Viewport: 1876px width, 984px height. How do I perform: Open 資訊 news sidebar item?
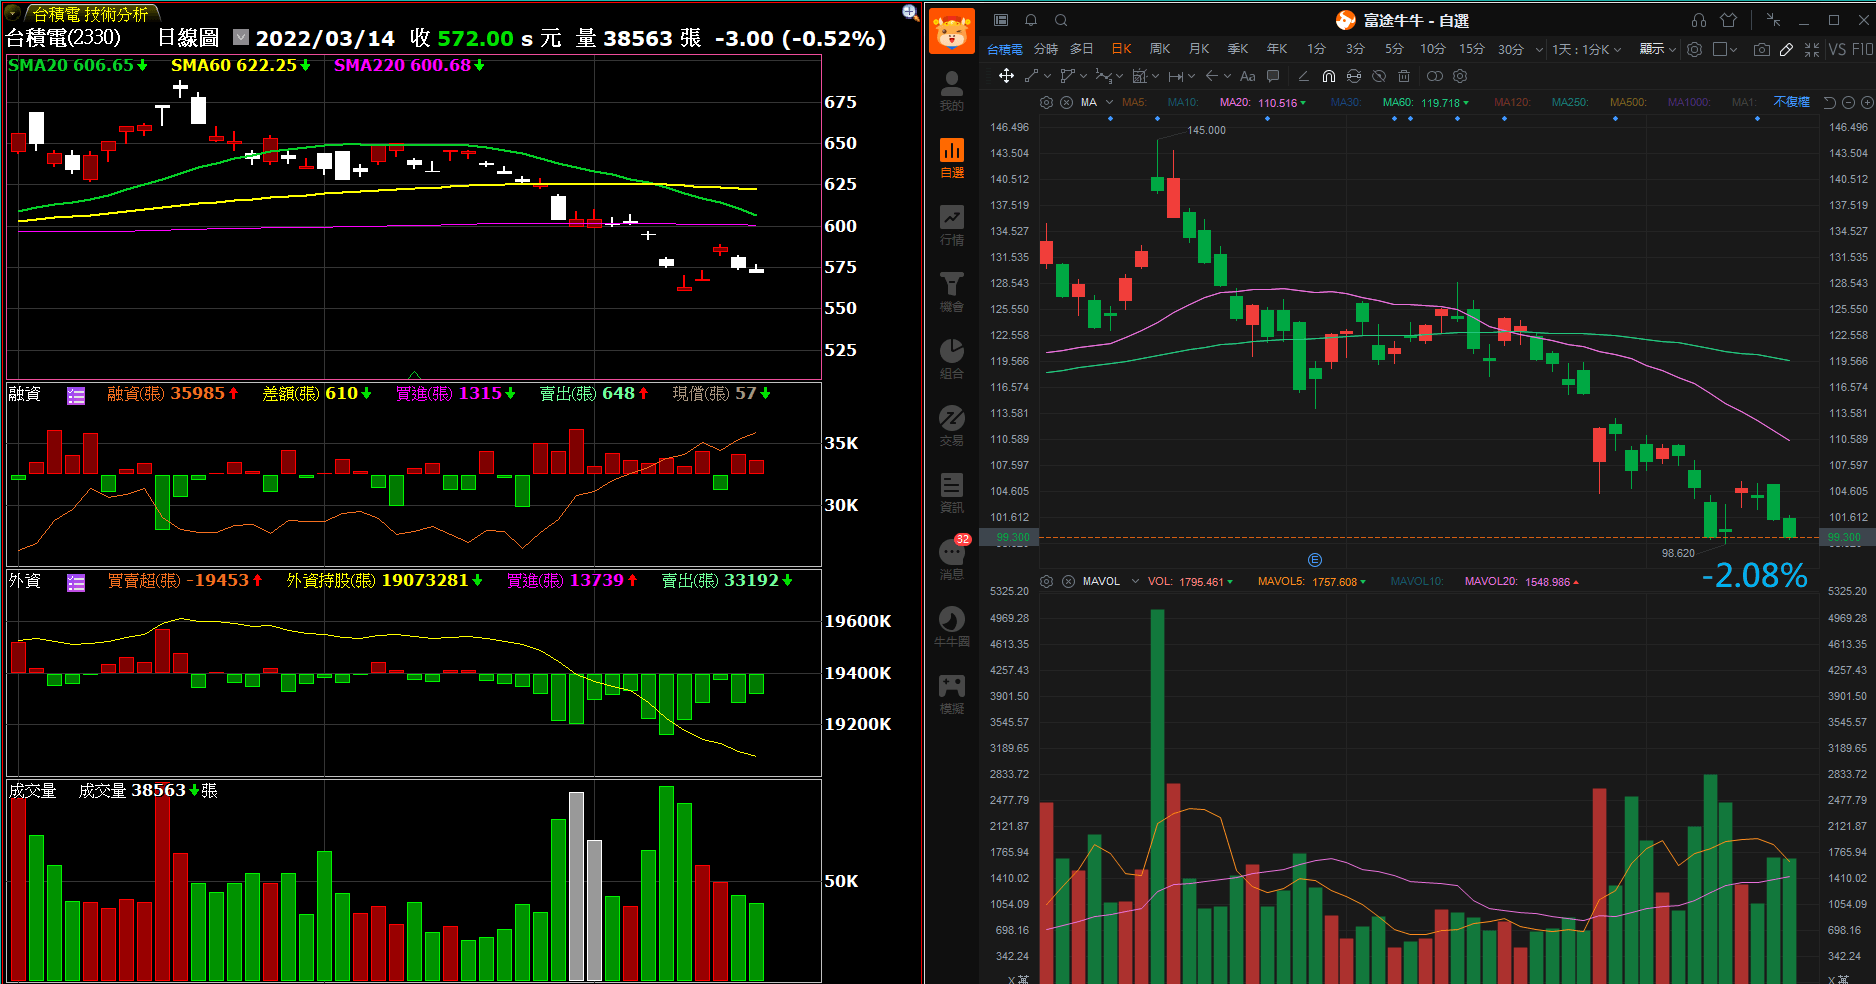click(x=952, y=493)
